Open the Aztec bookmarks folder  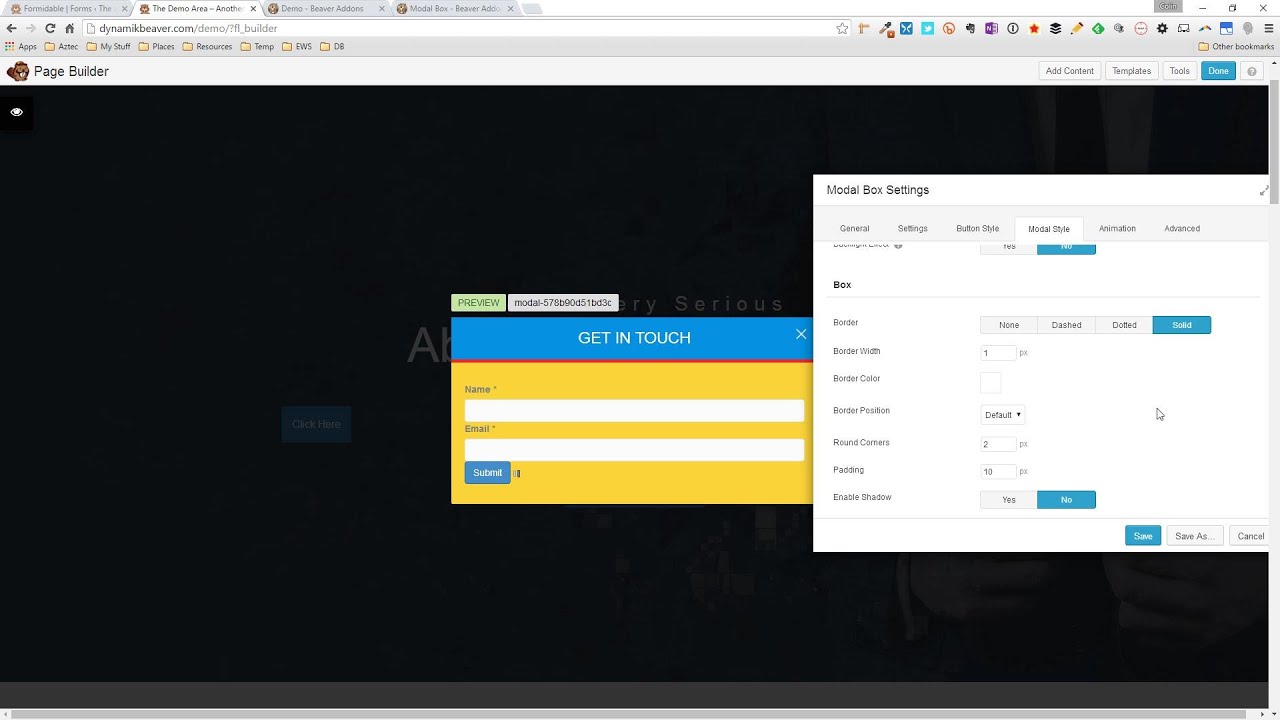pyautogui.click(x=61, y=47)
